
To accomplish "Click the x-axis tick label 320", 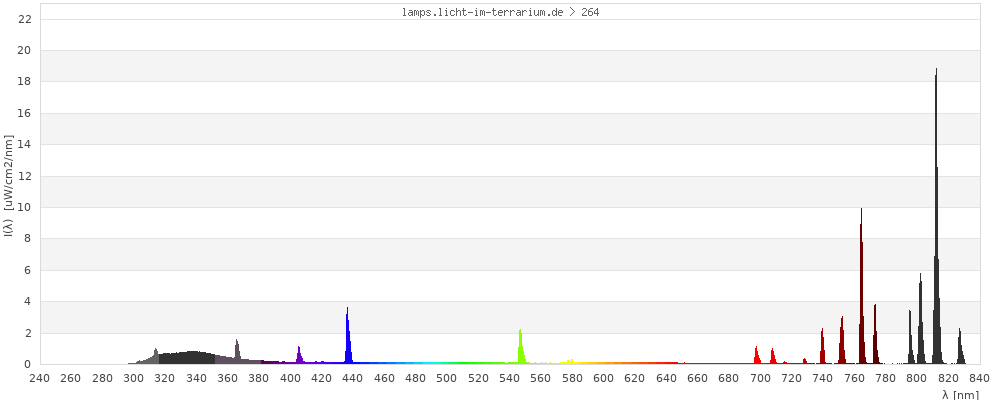I will (x=165, y=378).
